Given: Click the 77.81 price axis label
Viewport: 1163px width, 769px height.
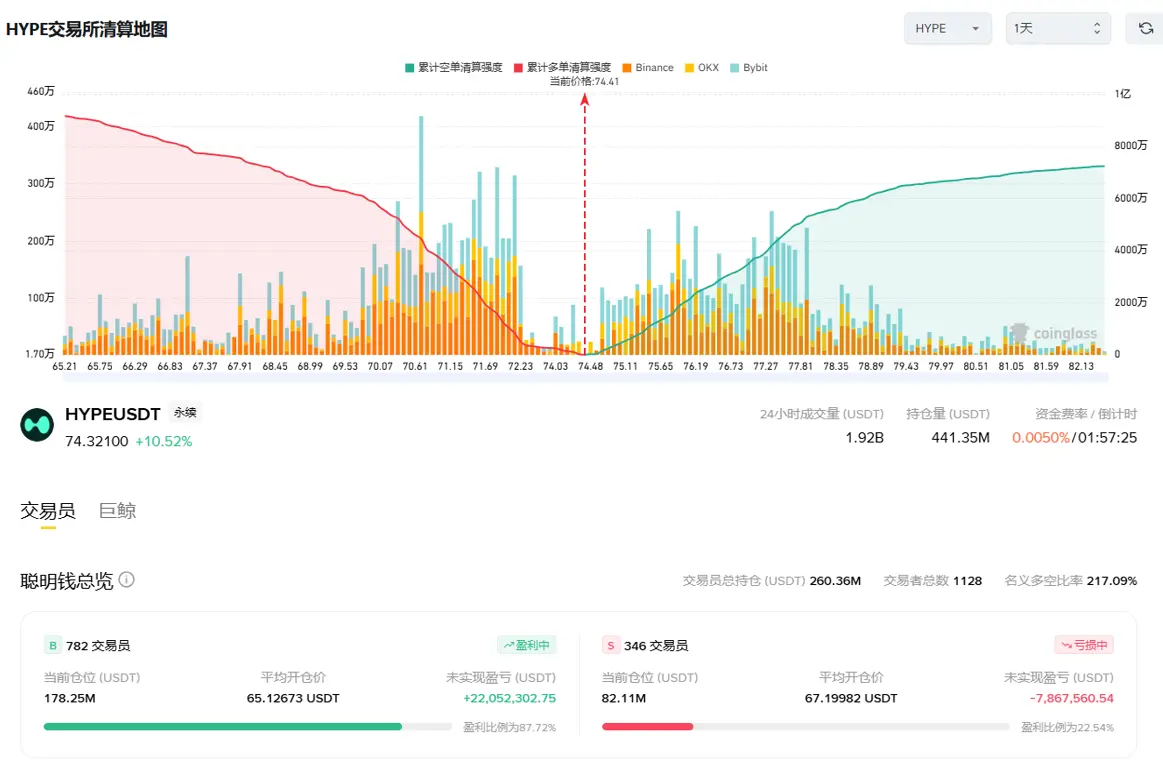Looking at the screenshot, I should pos(800,366).
